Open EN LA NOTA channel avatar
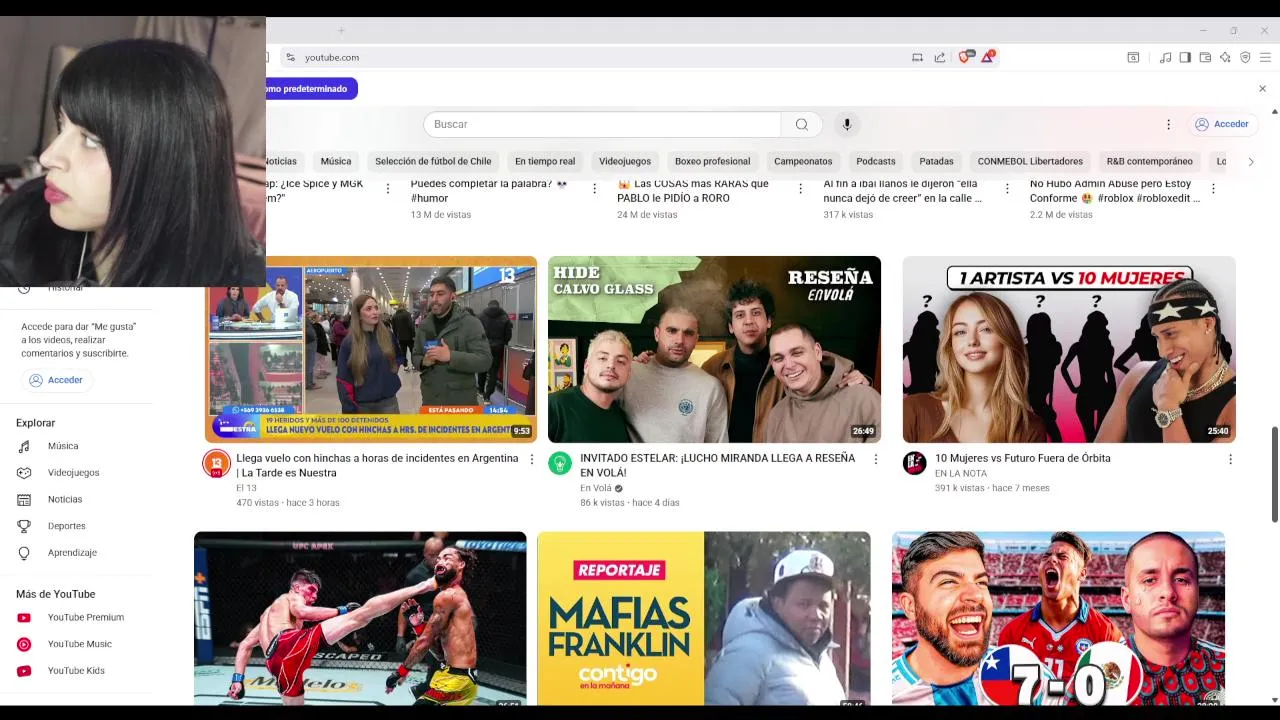 coord(915,463)
